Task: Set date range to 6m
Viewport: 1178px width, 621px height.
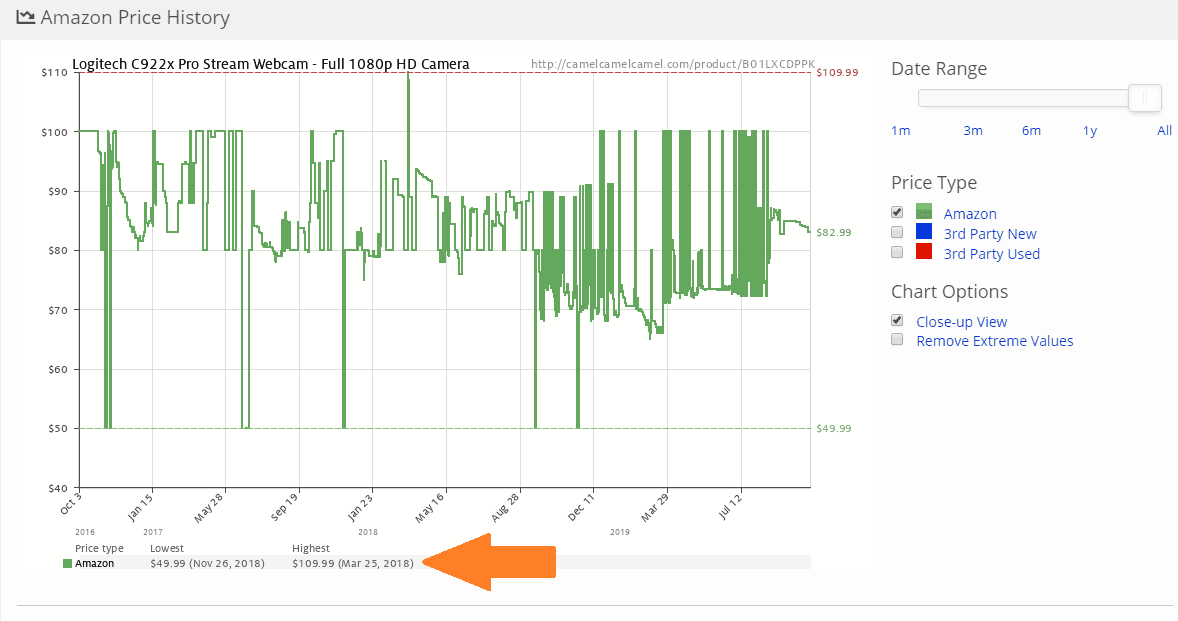Action: (1032, 131)
